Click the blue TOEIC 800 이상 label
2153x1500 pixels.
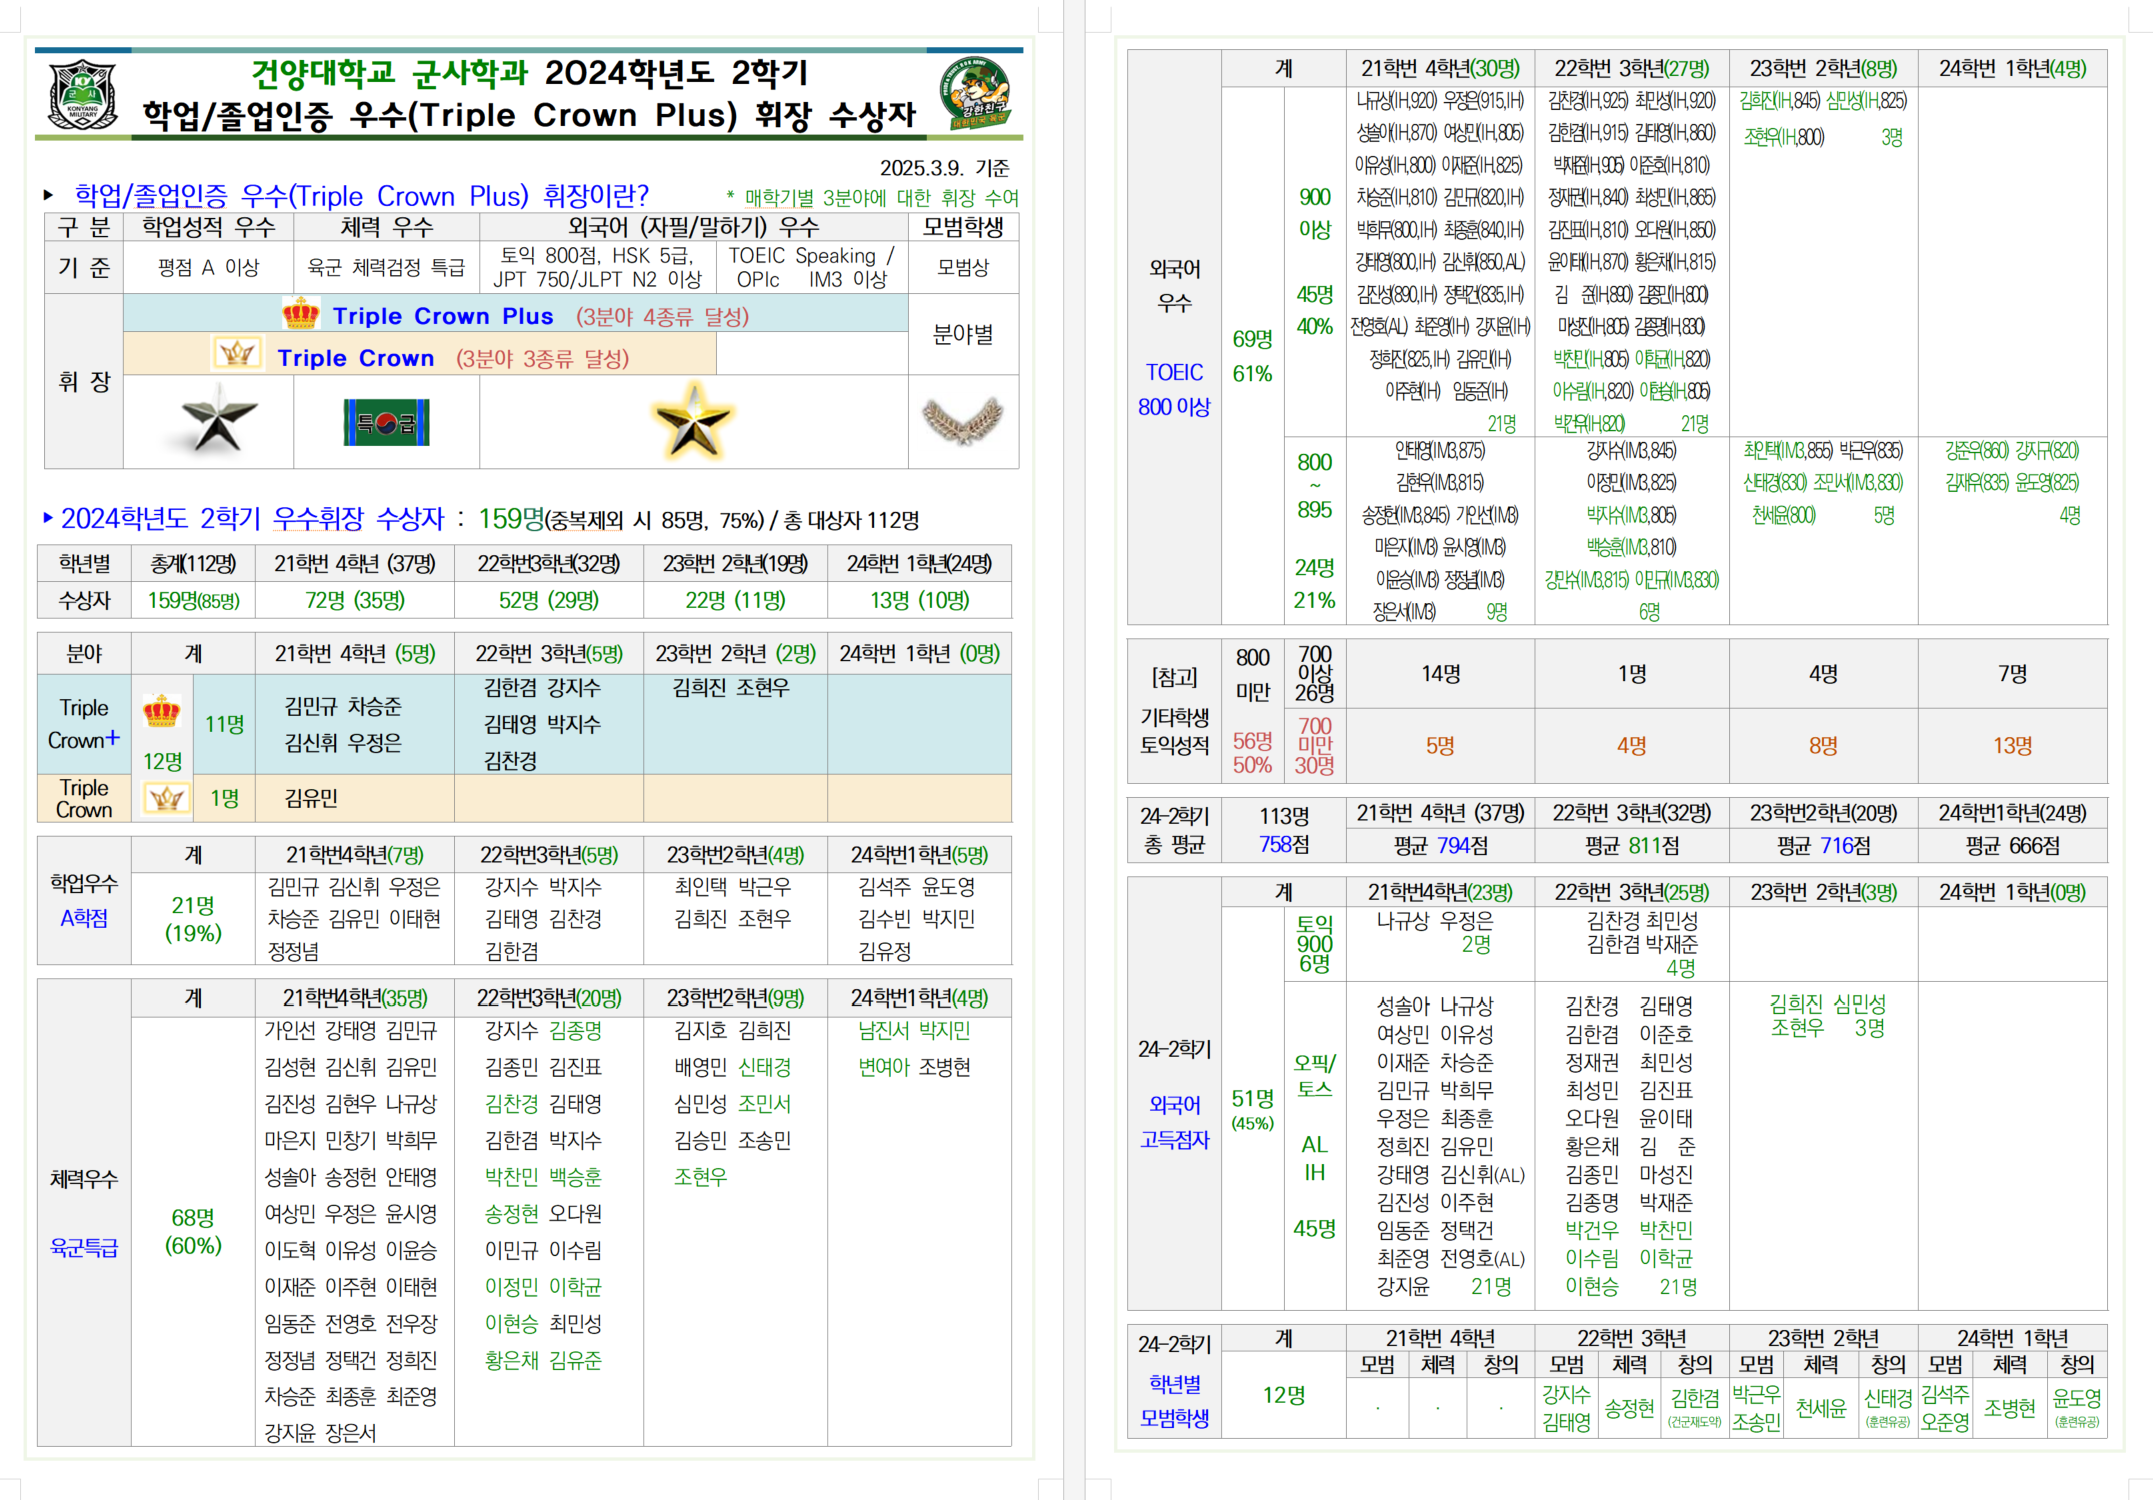pos(1174,389)
